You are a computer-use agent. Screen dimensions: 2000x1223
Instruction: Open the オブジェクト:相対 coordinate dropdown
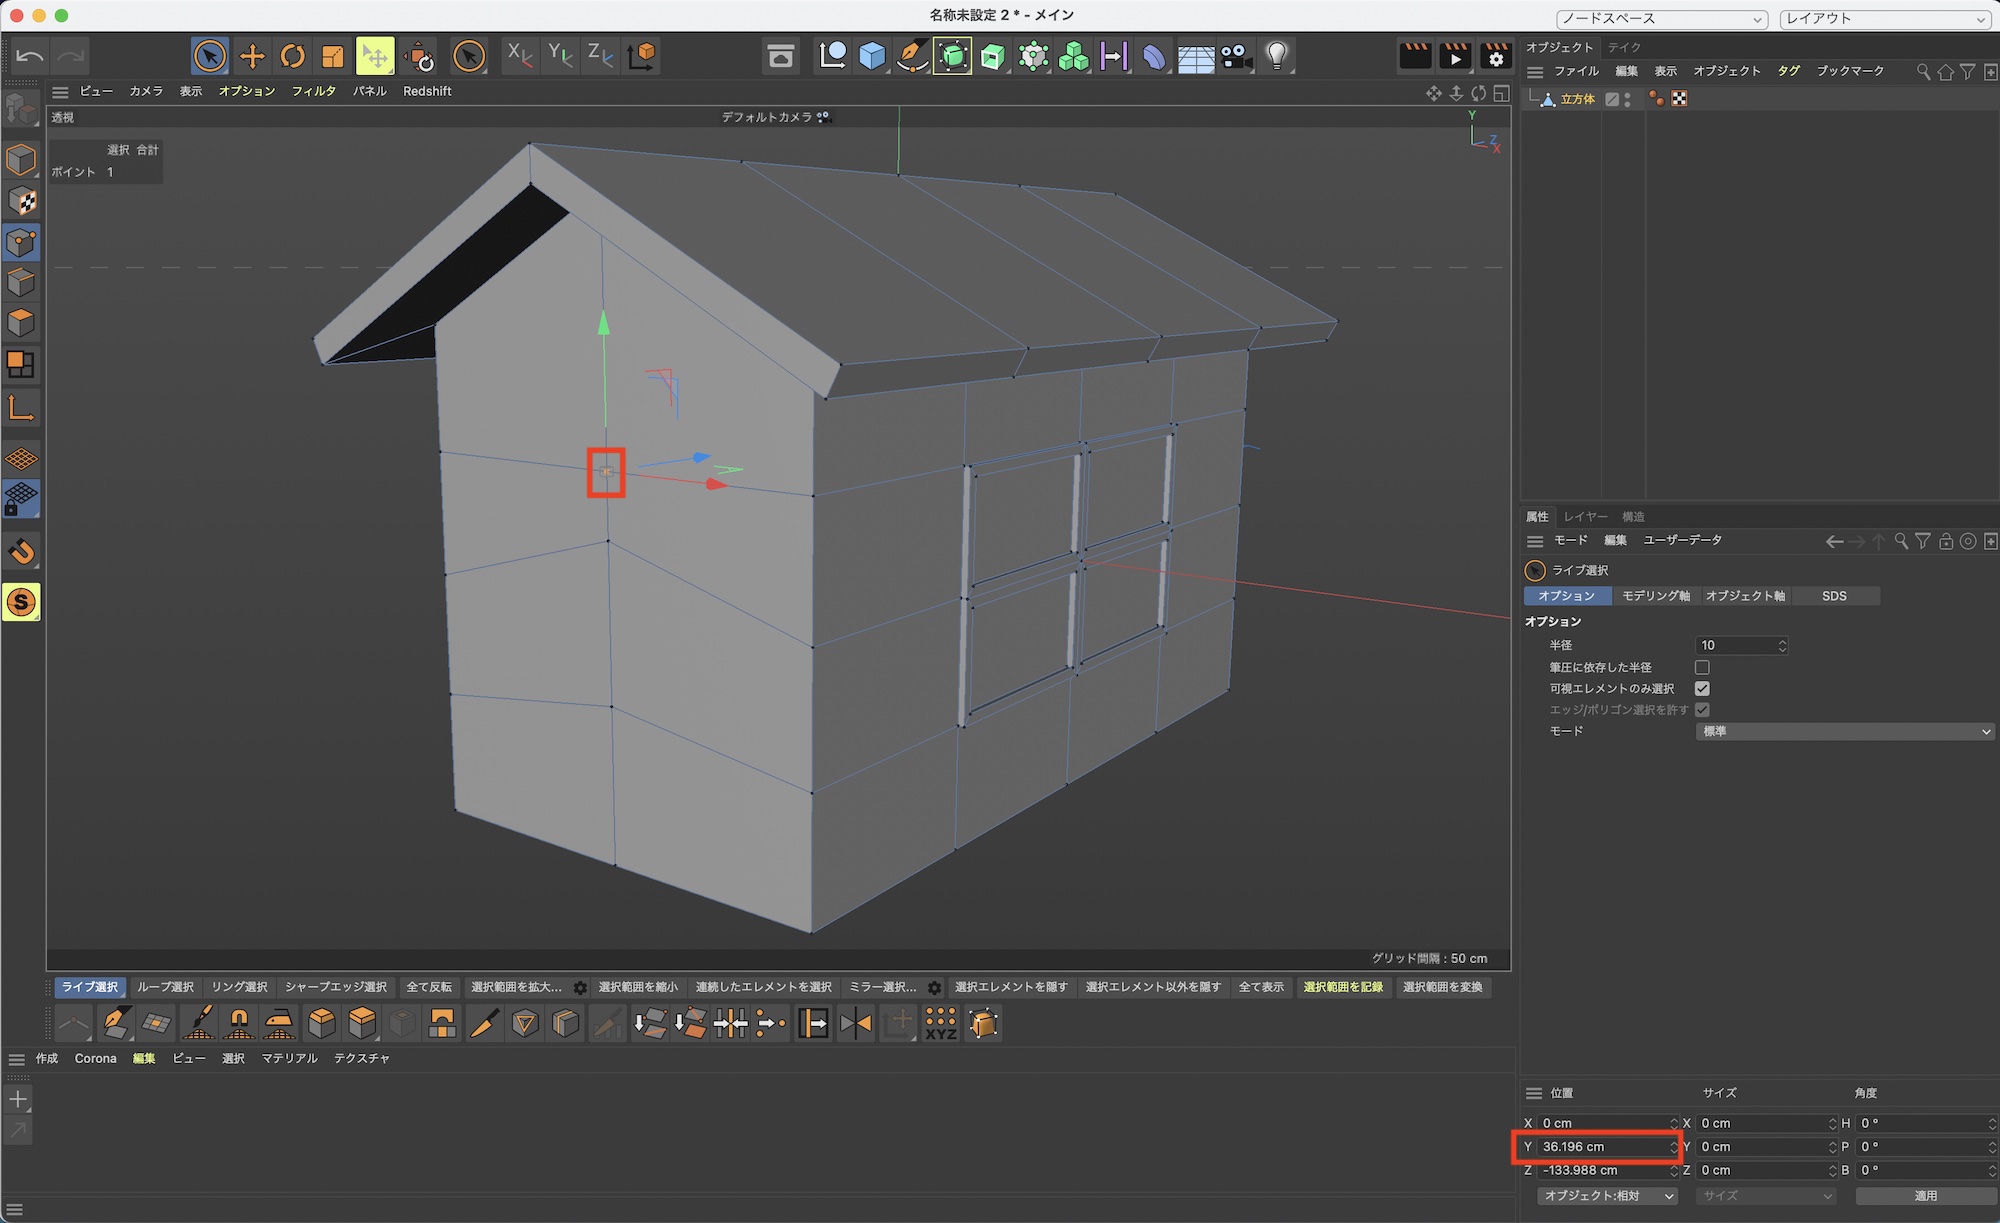[1607, 1195]
